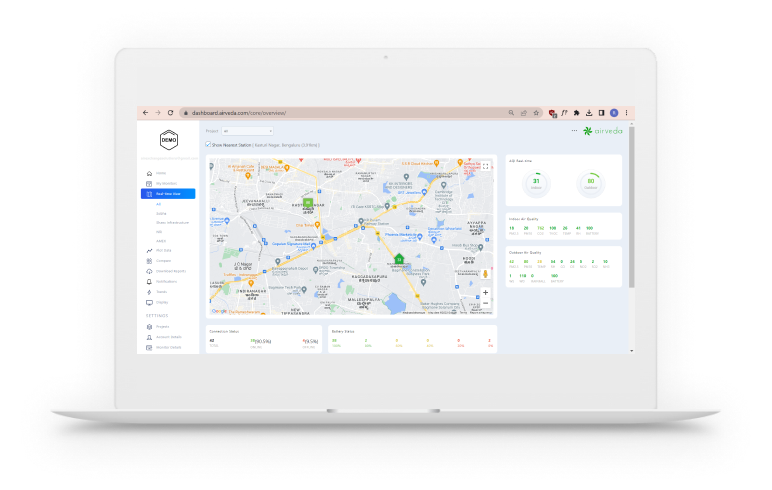Screen dimensions: 772x490
Task: Open the Chrome three-dot menu
Action: [x=627, y=113]
